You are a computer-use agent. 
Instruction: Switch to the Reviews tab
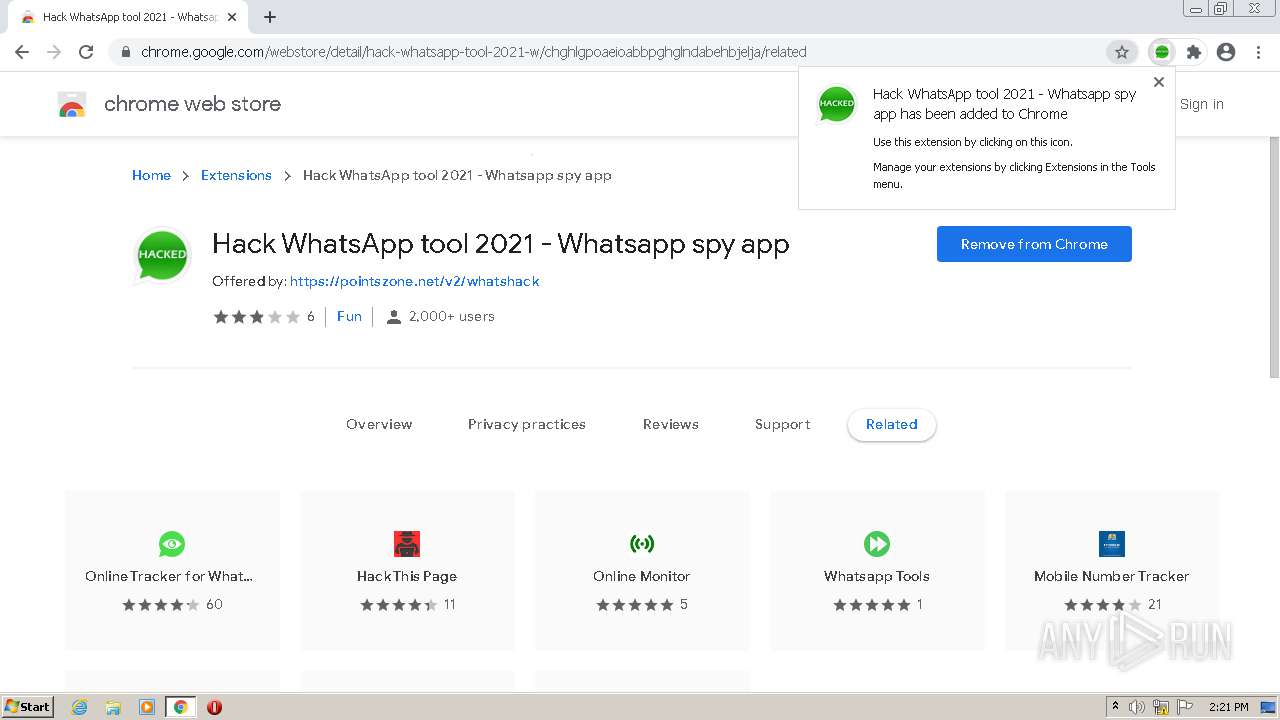point(671,424)
